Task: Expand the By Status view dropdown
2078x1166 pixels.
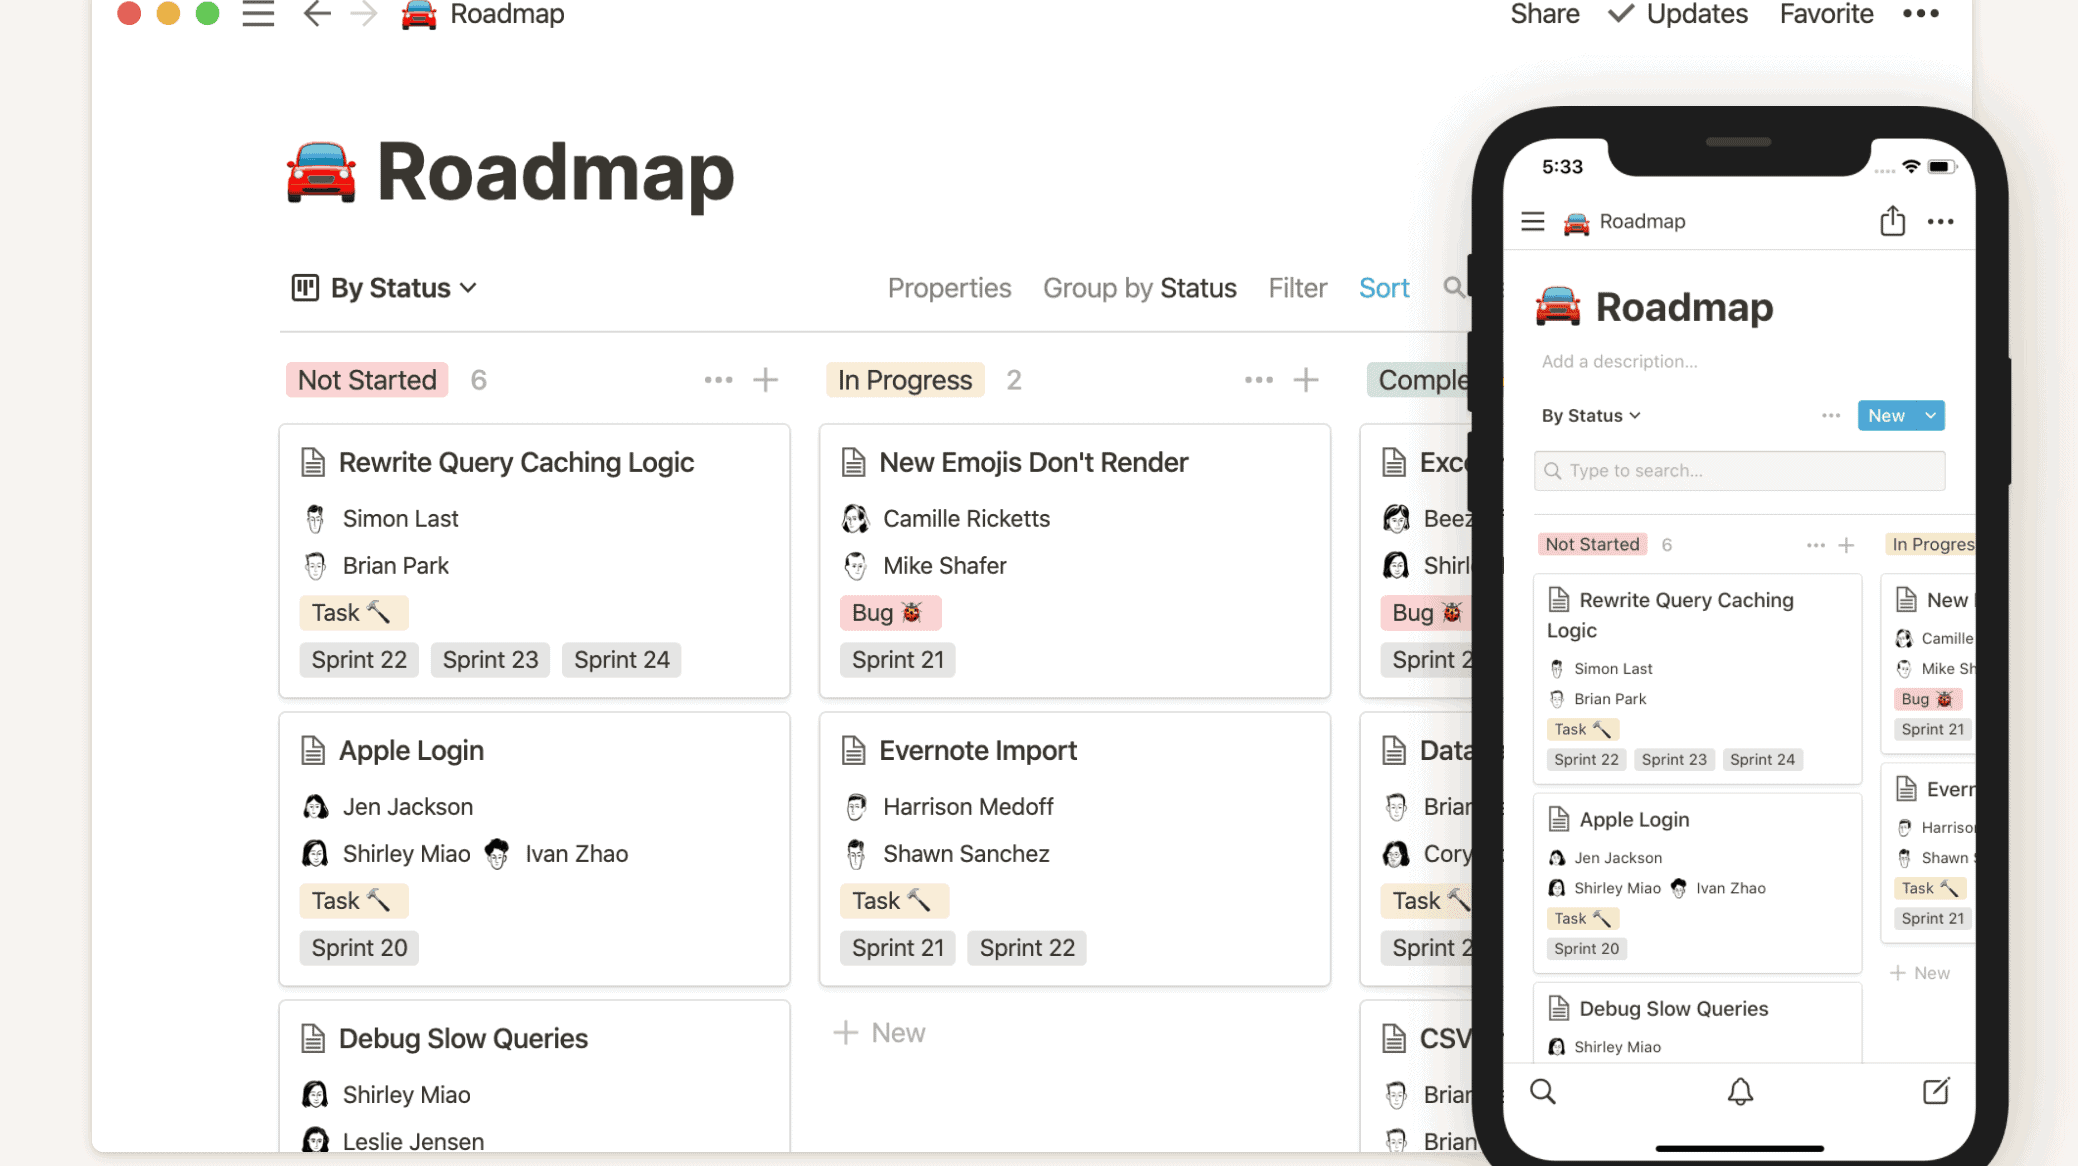Action: (x=470, y=288)
